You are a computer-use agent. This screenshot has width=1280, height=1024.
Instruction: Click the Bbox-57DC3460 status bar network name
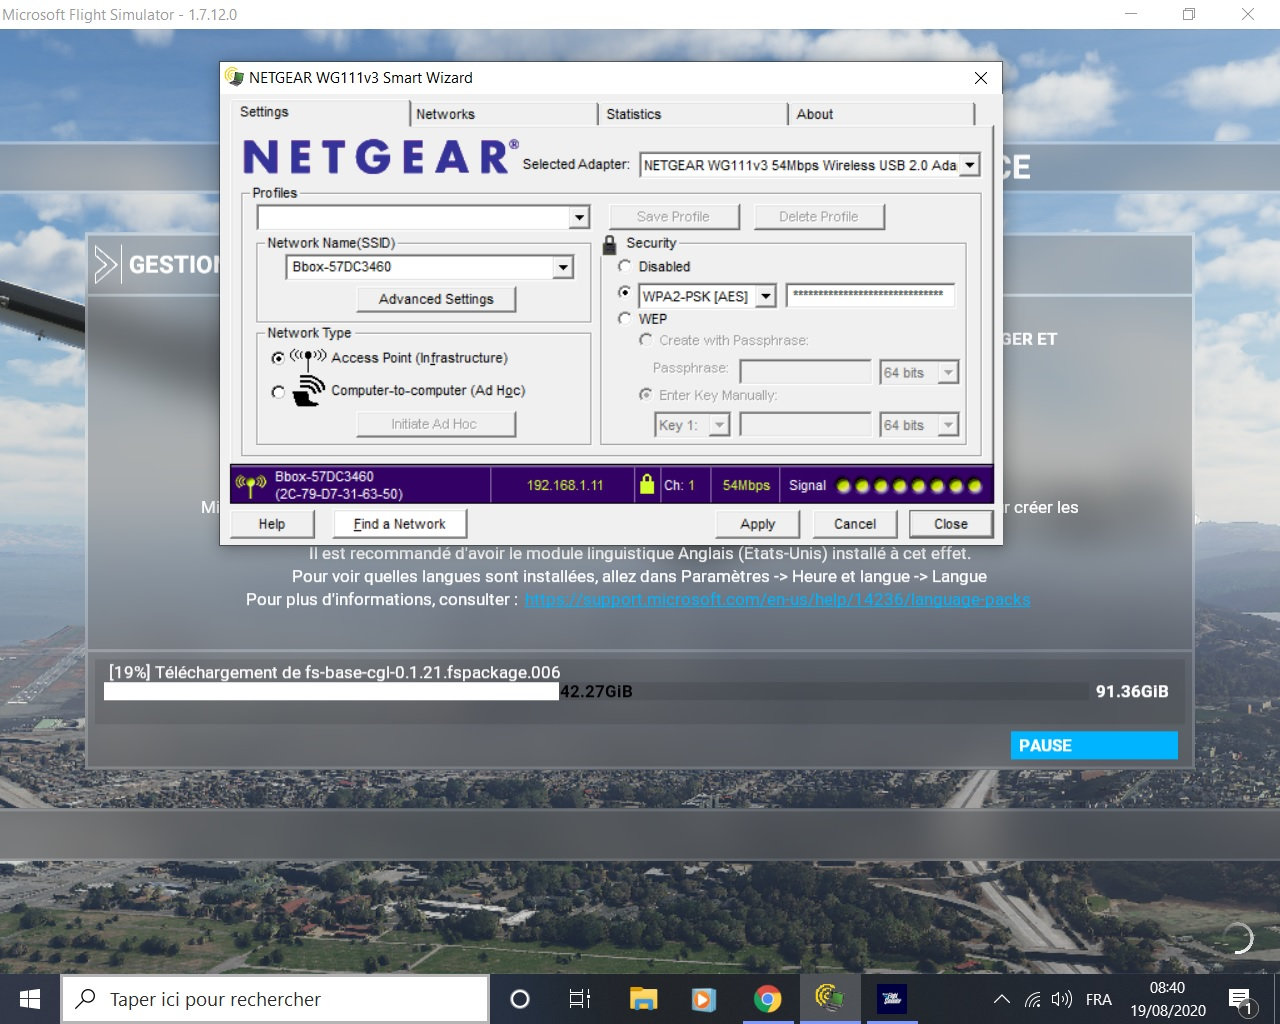(324, 477)
